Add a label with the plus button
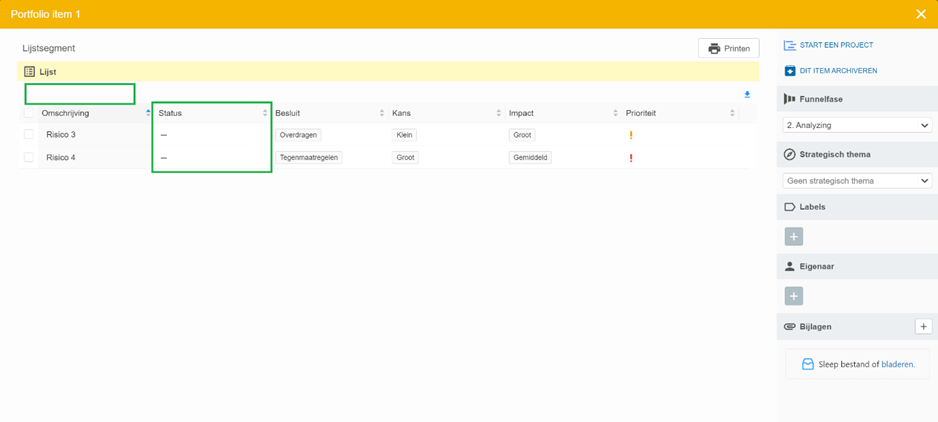 [x=794, y=236]
